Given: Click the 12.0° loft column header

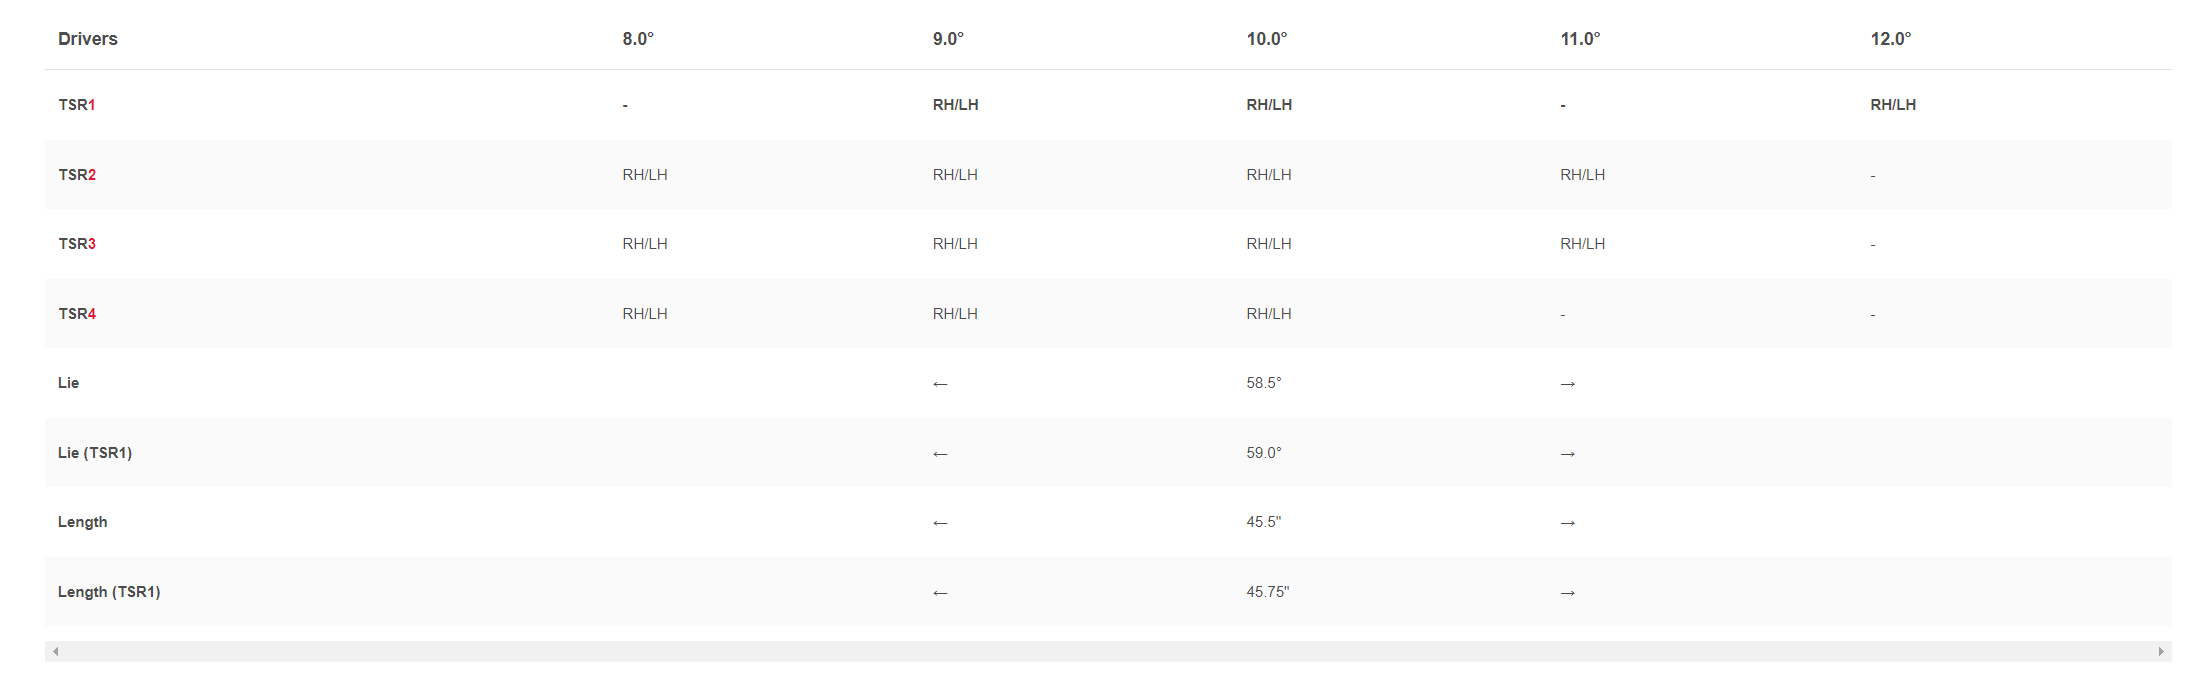Looking at the screenshot, I should pos(1891,39).
